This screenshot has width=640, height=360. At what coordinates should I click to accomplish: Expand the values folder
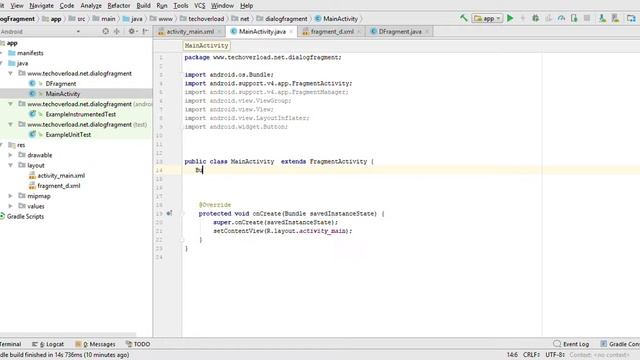point(11,206)
